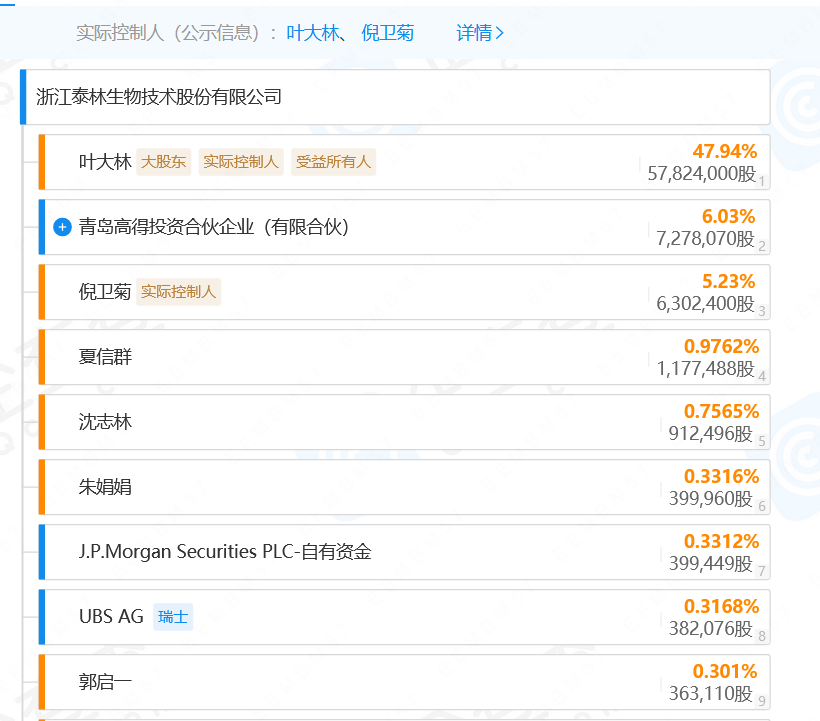Click the 6.03% shareholding percentage
The width and height of the screenshot is (820, 721).
coord(728,216)
